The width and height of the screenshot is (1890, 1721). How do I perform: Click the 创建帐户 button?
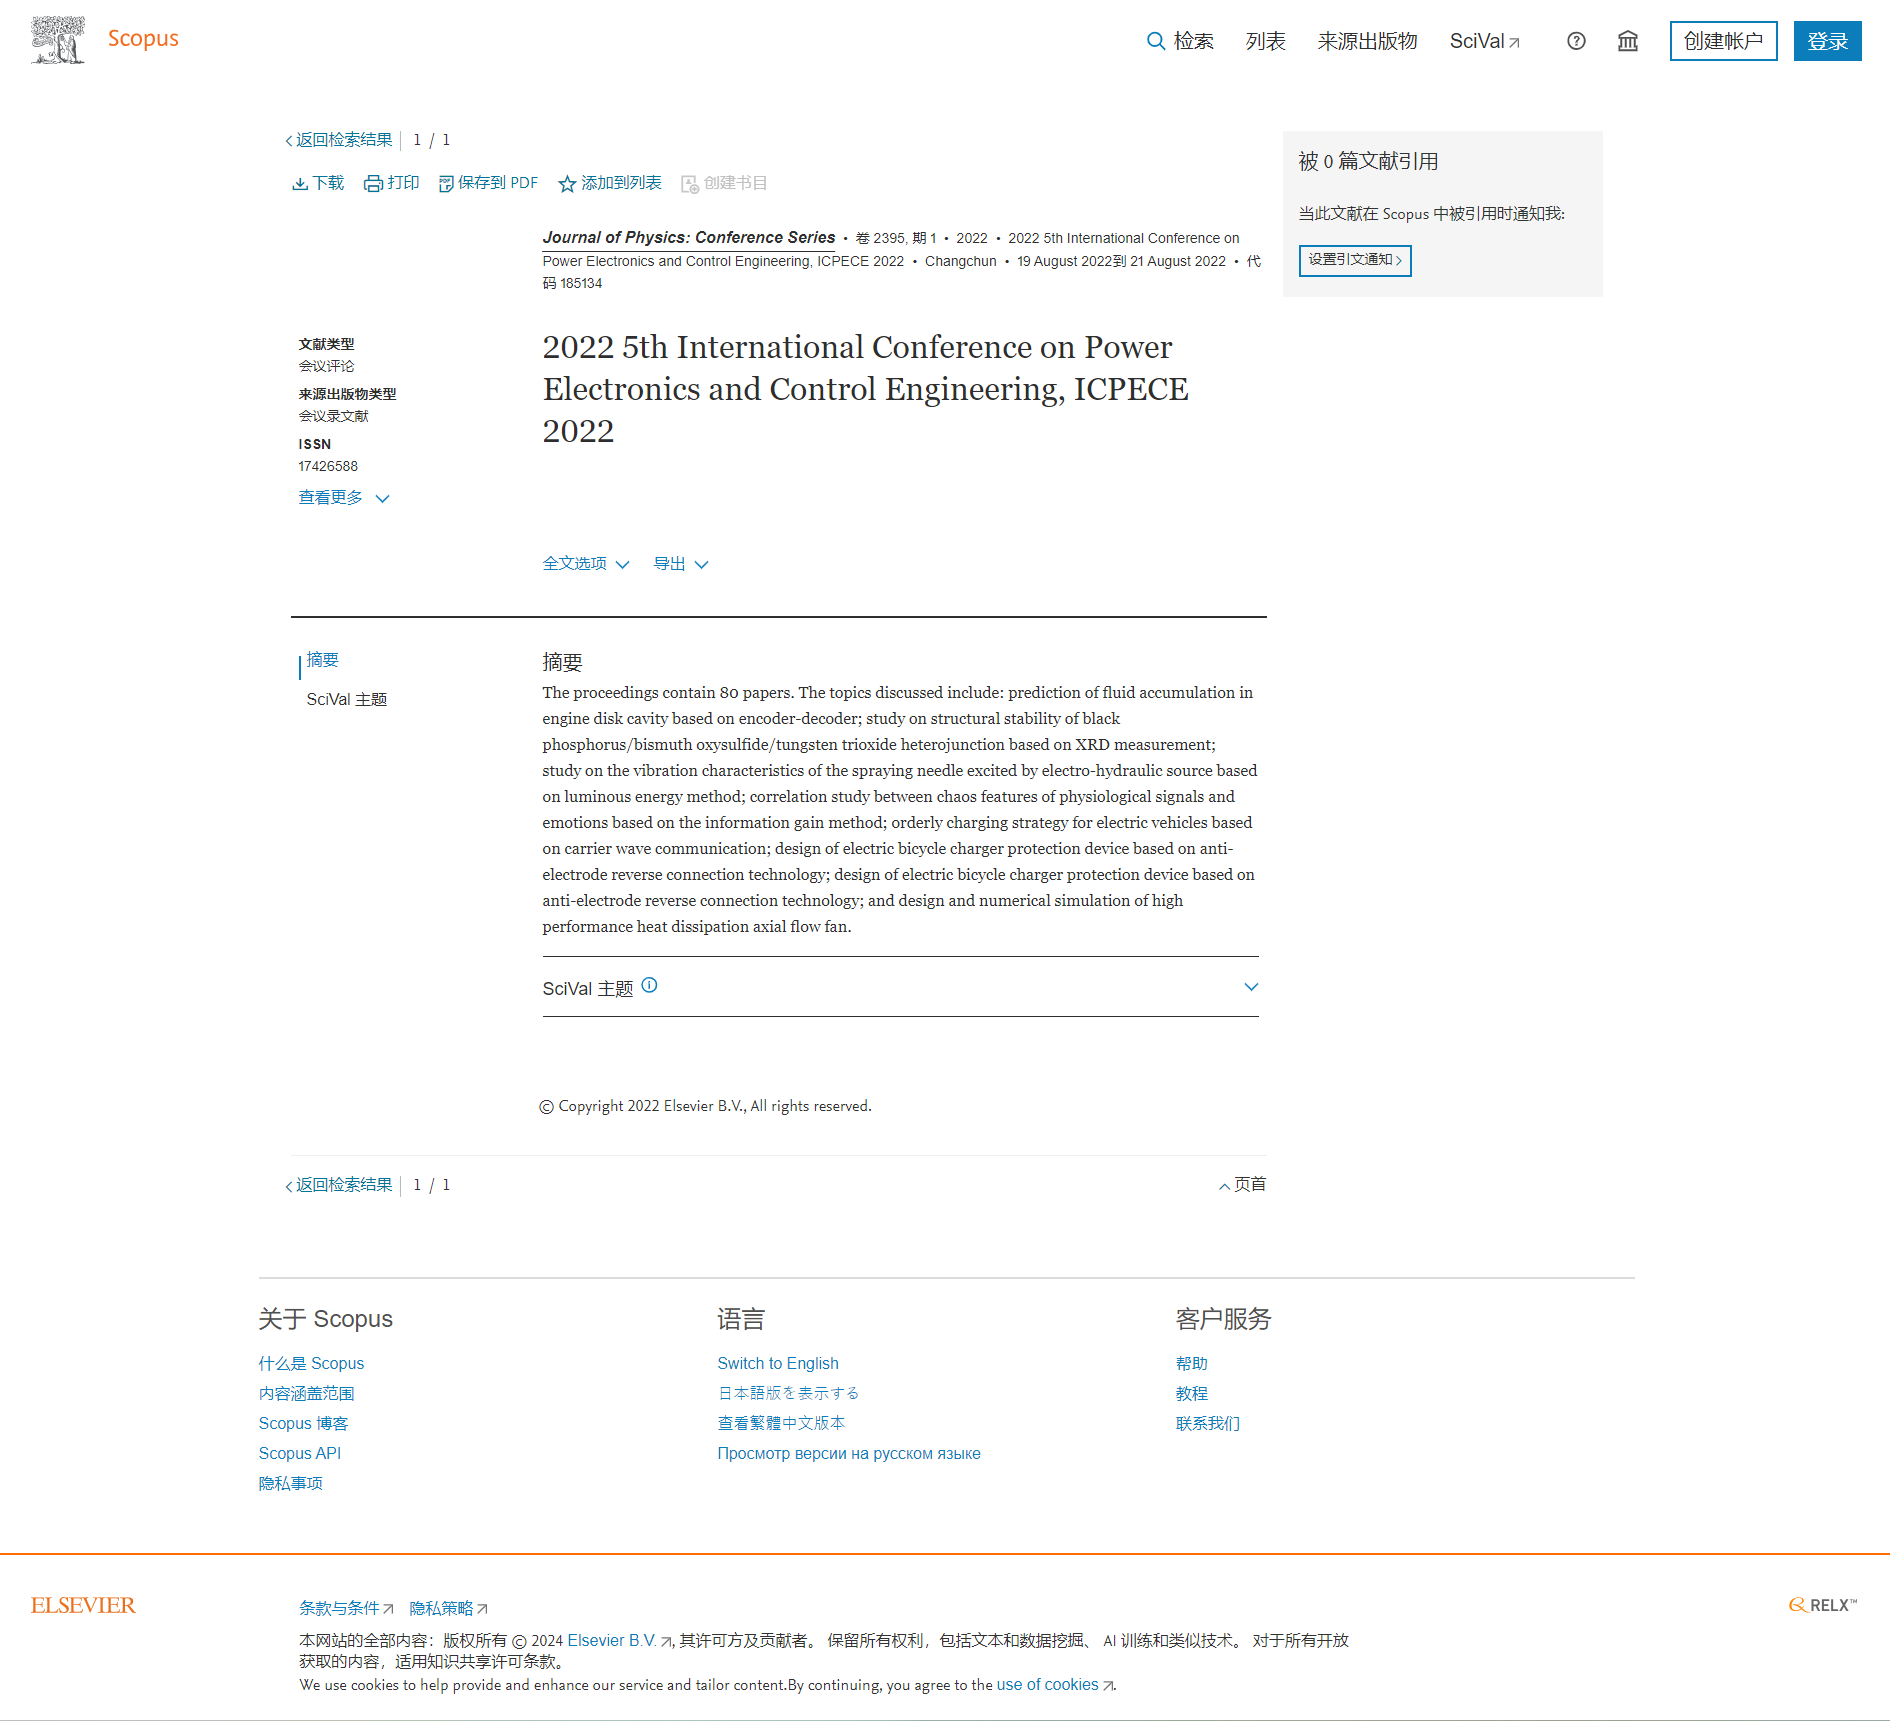pos(1723,41)
